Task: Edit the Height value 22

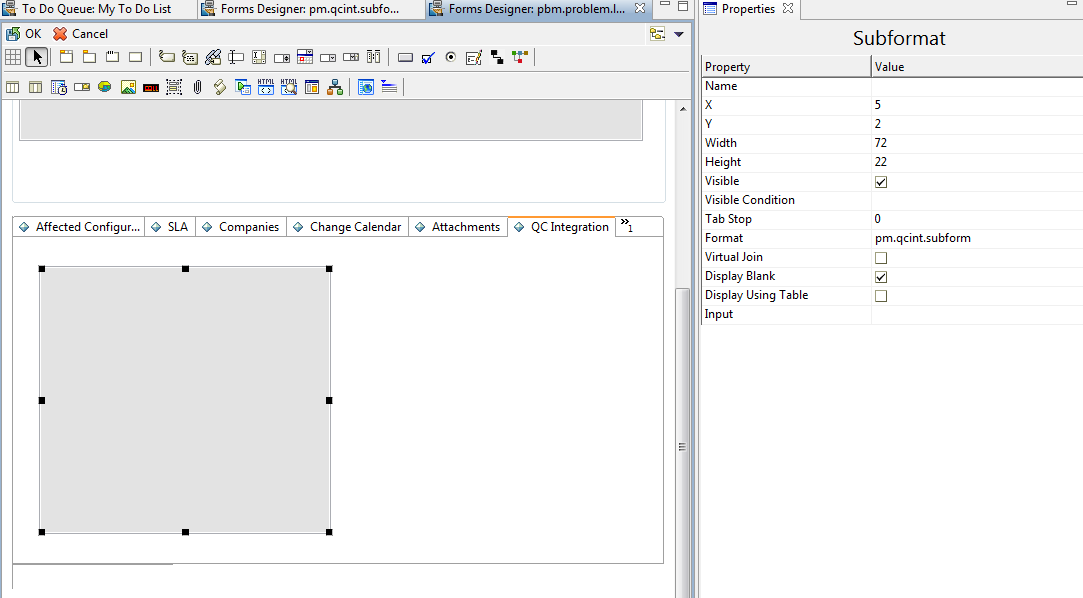Action: tap(977, 162)
